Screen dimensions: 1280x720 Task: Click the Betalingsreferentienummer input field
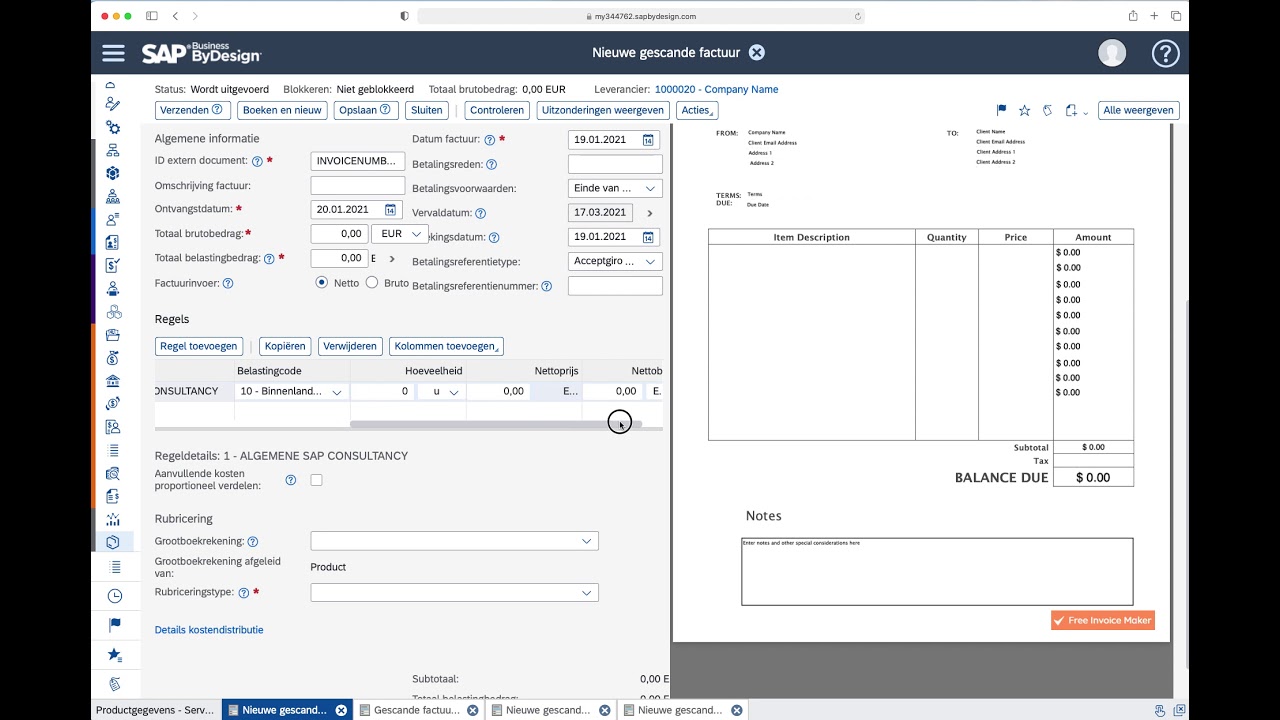pyautogui.click(x=615, y=286)
